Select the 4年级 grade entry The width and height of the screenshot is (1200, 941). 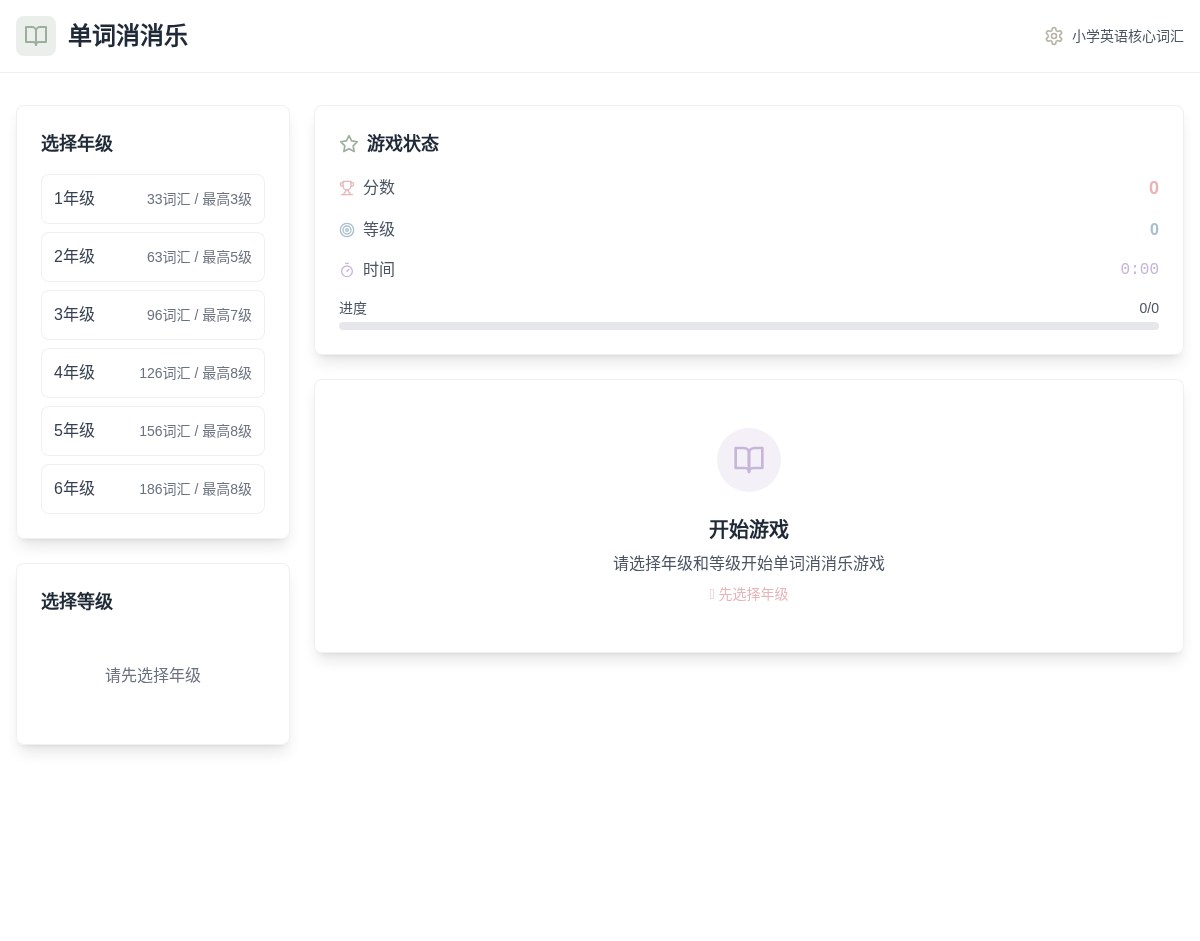(x=153, y=373)
